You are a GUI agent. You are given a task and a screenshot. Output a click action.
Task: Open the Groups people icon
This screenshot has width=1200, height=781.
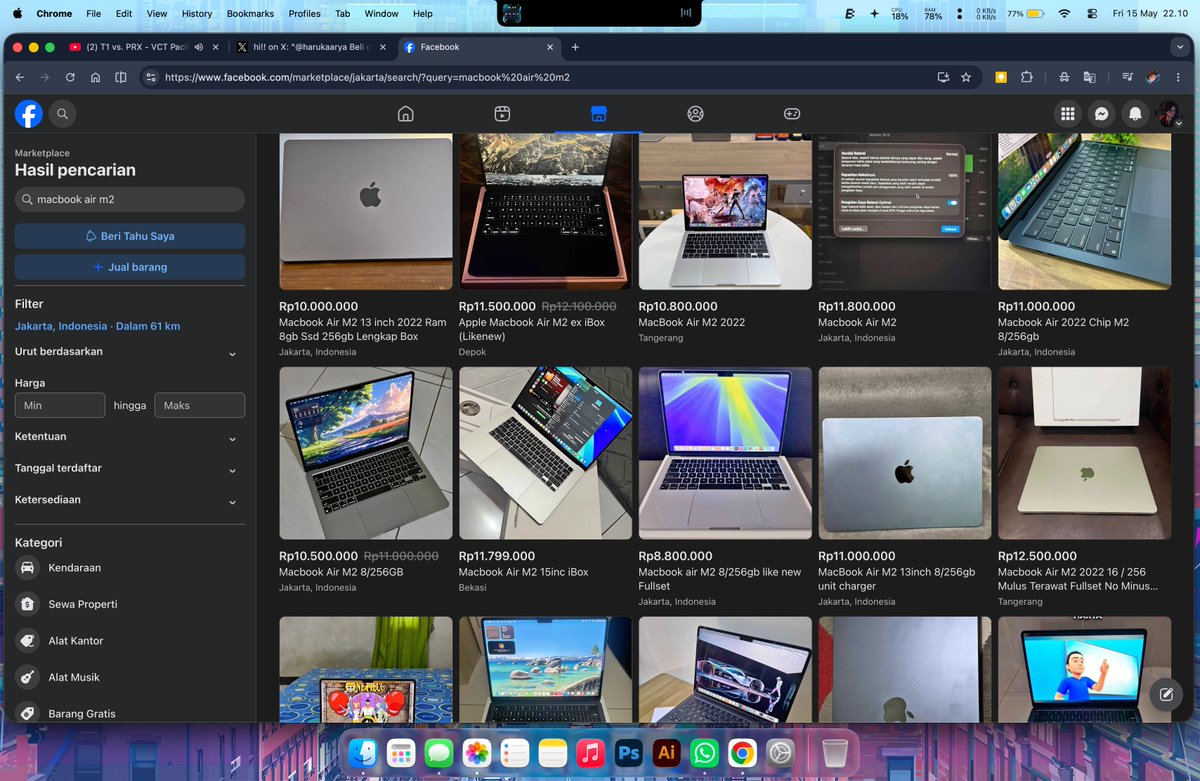coord(695,114)
